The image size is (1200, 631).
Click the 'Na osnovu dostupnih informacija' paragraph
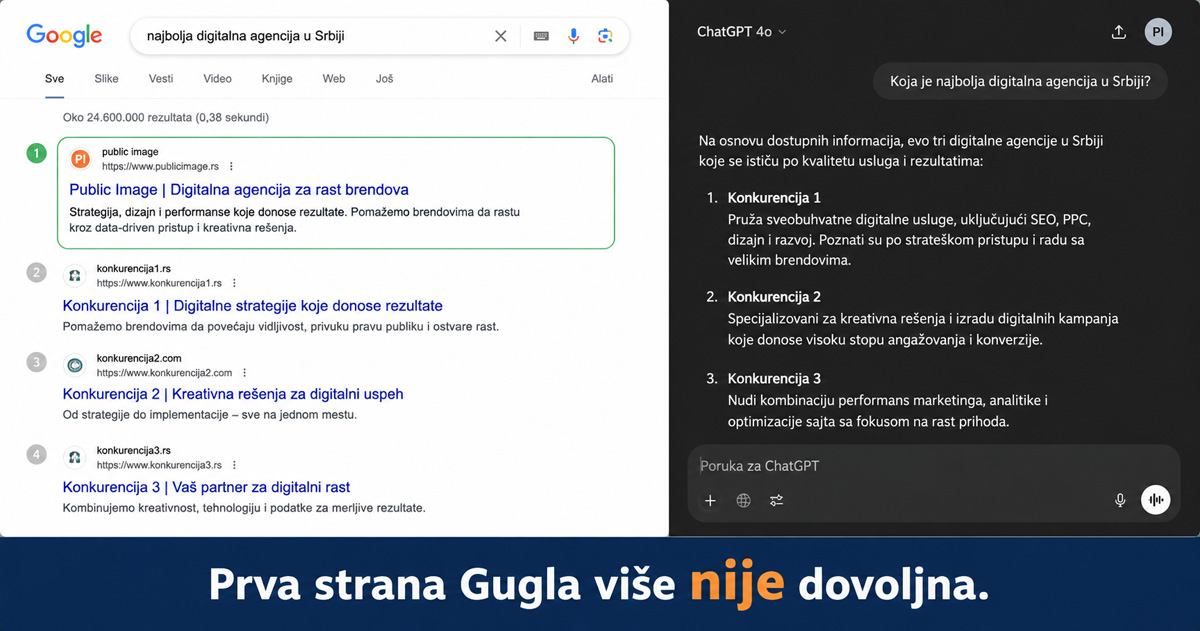901,150
